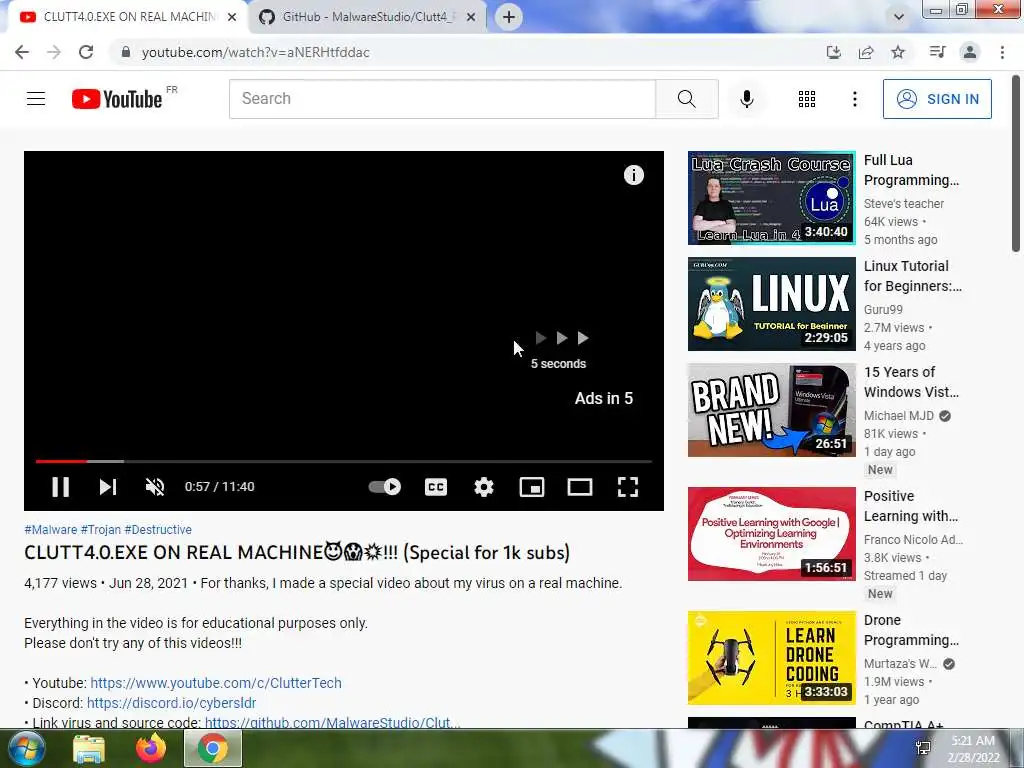Image resolution: width=1024 pixels, height=768 pixels.
Task: Open YouTube settings three-dot menu
Action: click(x=855, y=99)
